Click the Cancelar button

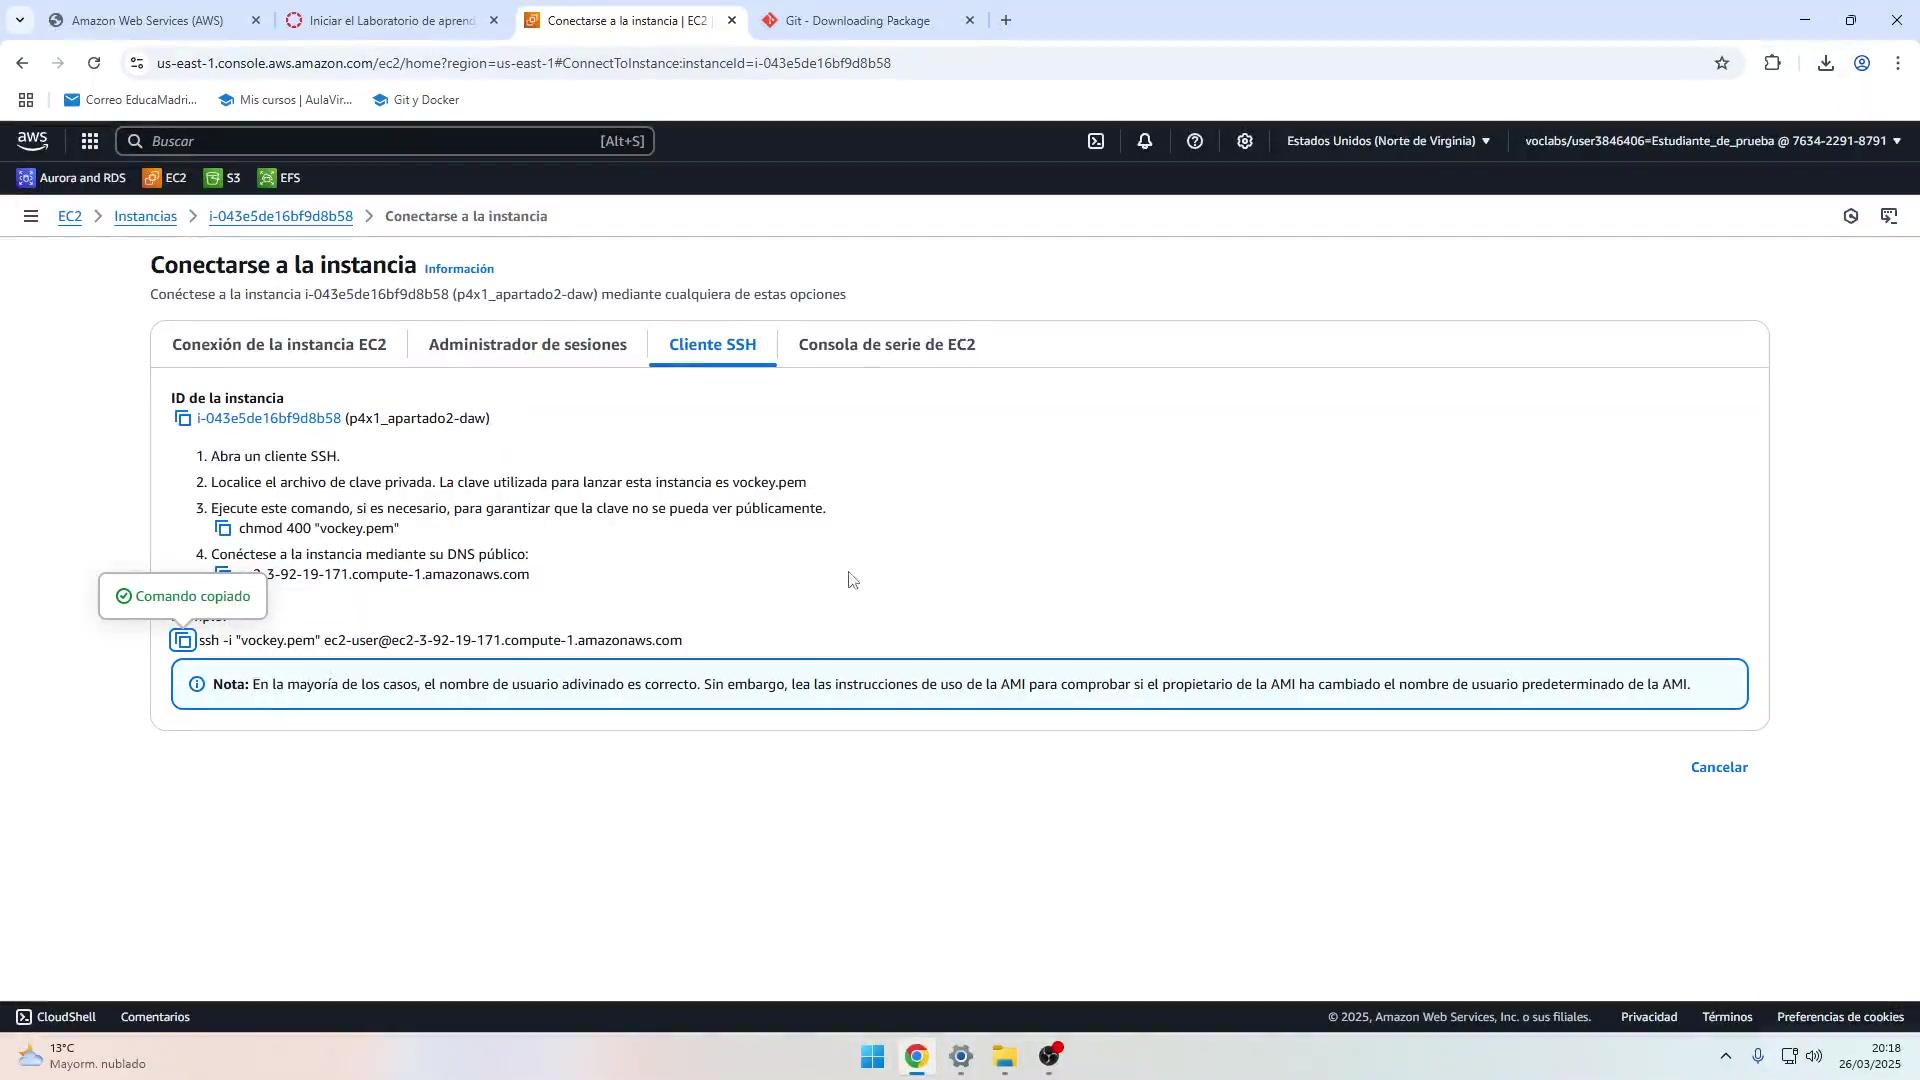pos(1718,767)
